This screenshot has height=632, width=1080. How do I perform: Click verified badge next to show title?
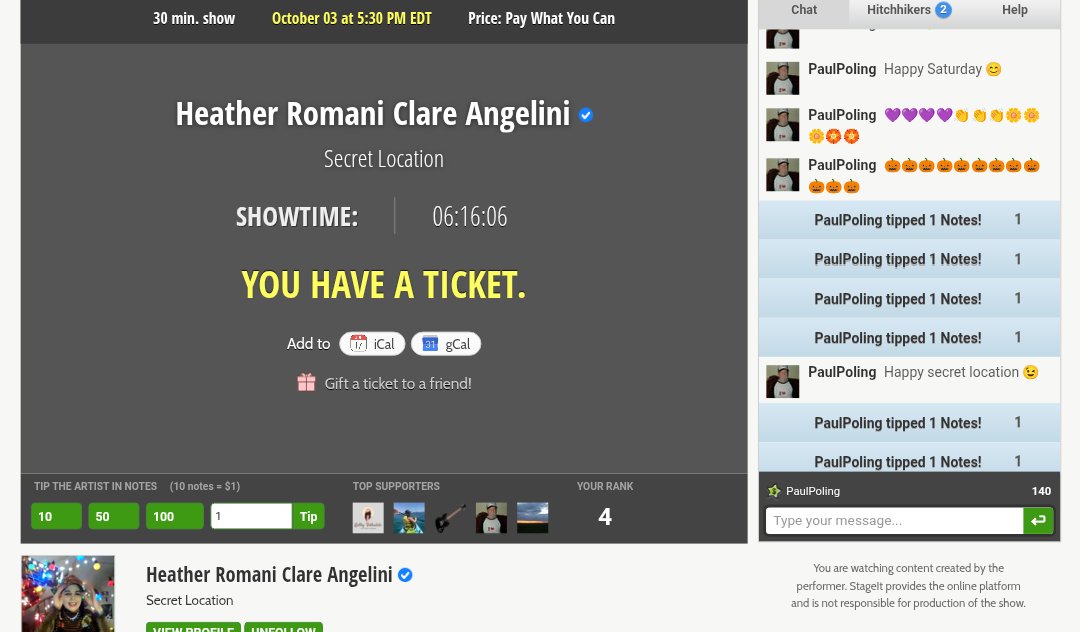pos(586,115)
